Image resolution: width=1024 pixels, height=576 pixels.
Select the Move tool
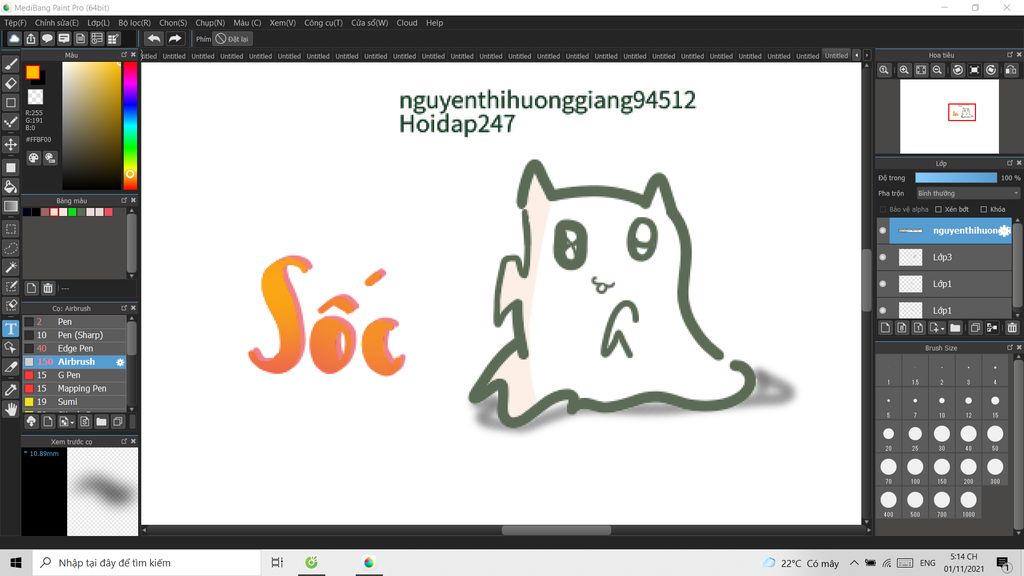(11, 144)
